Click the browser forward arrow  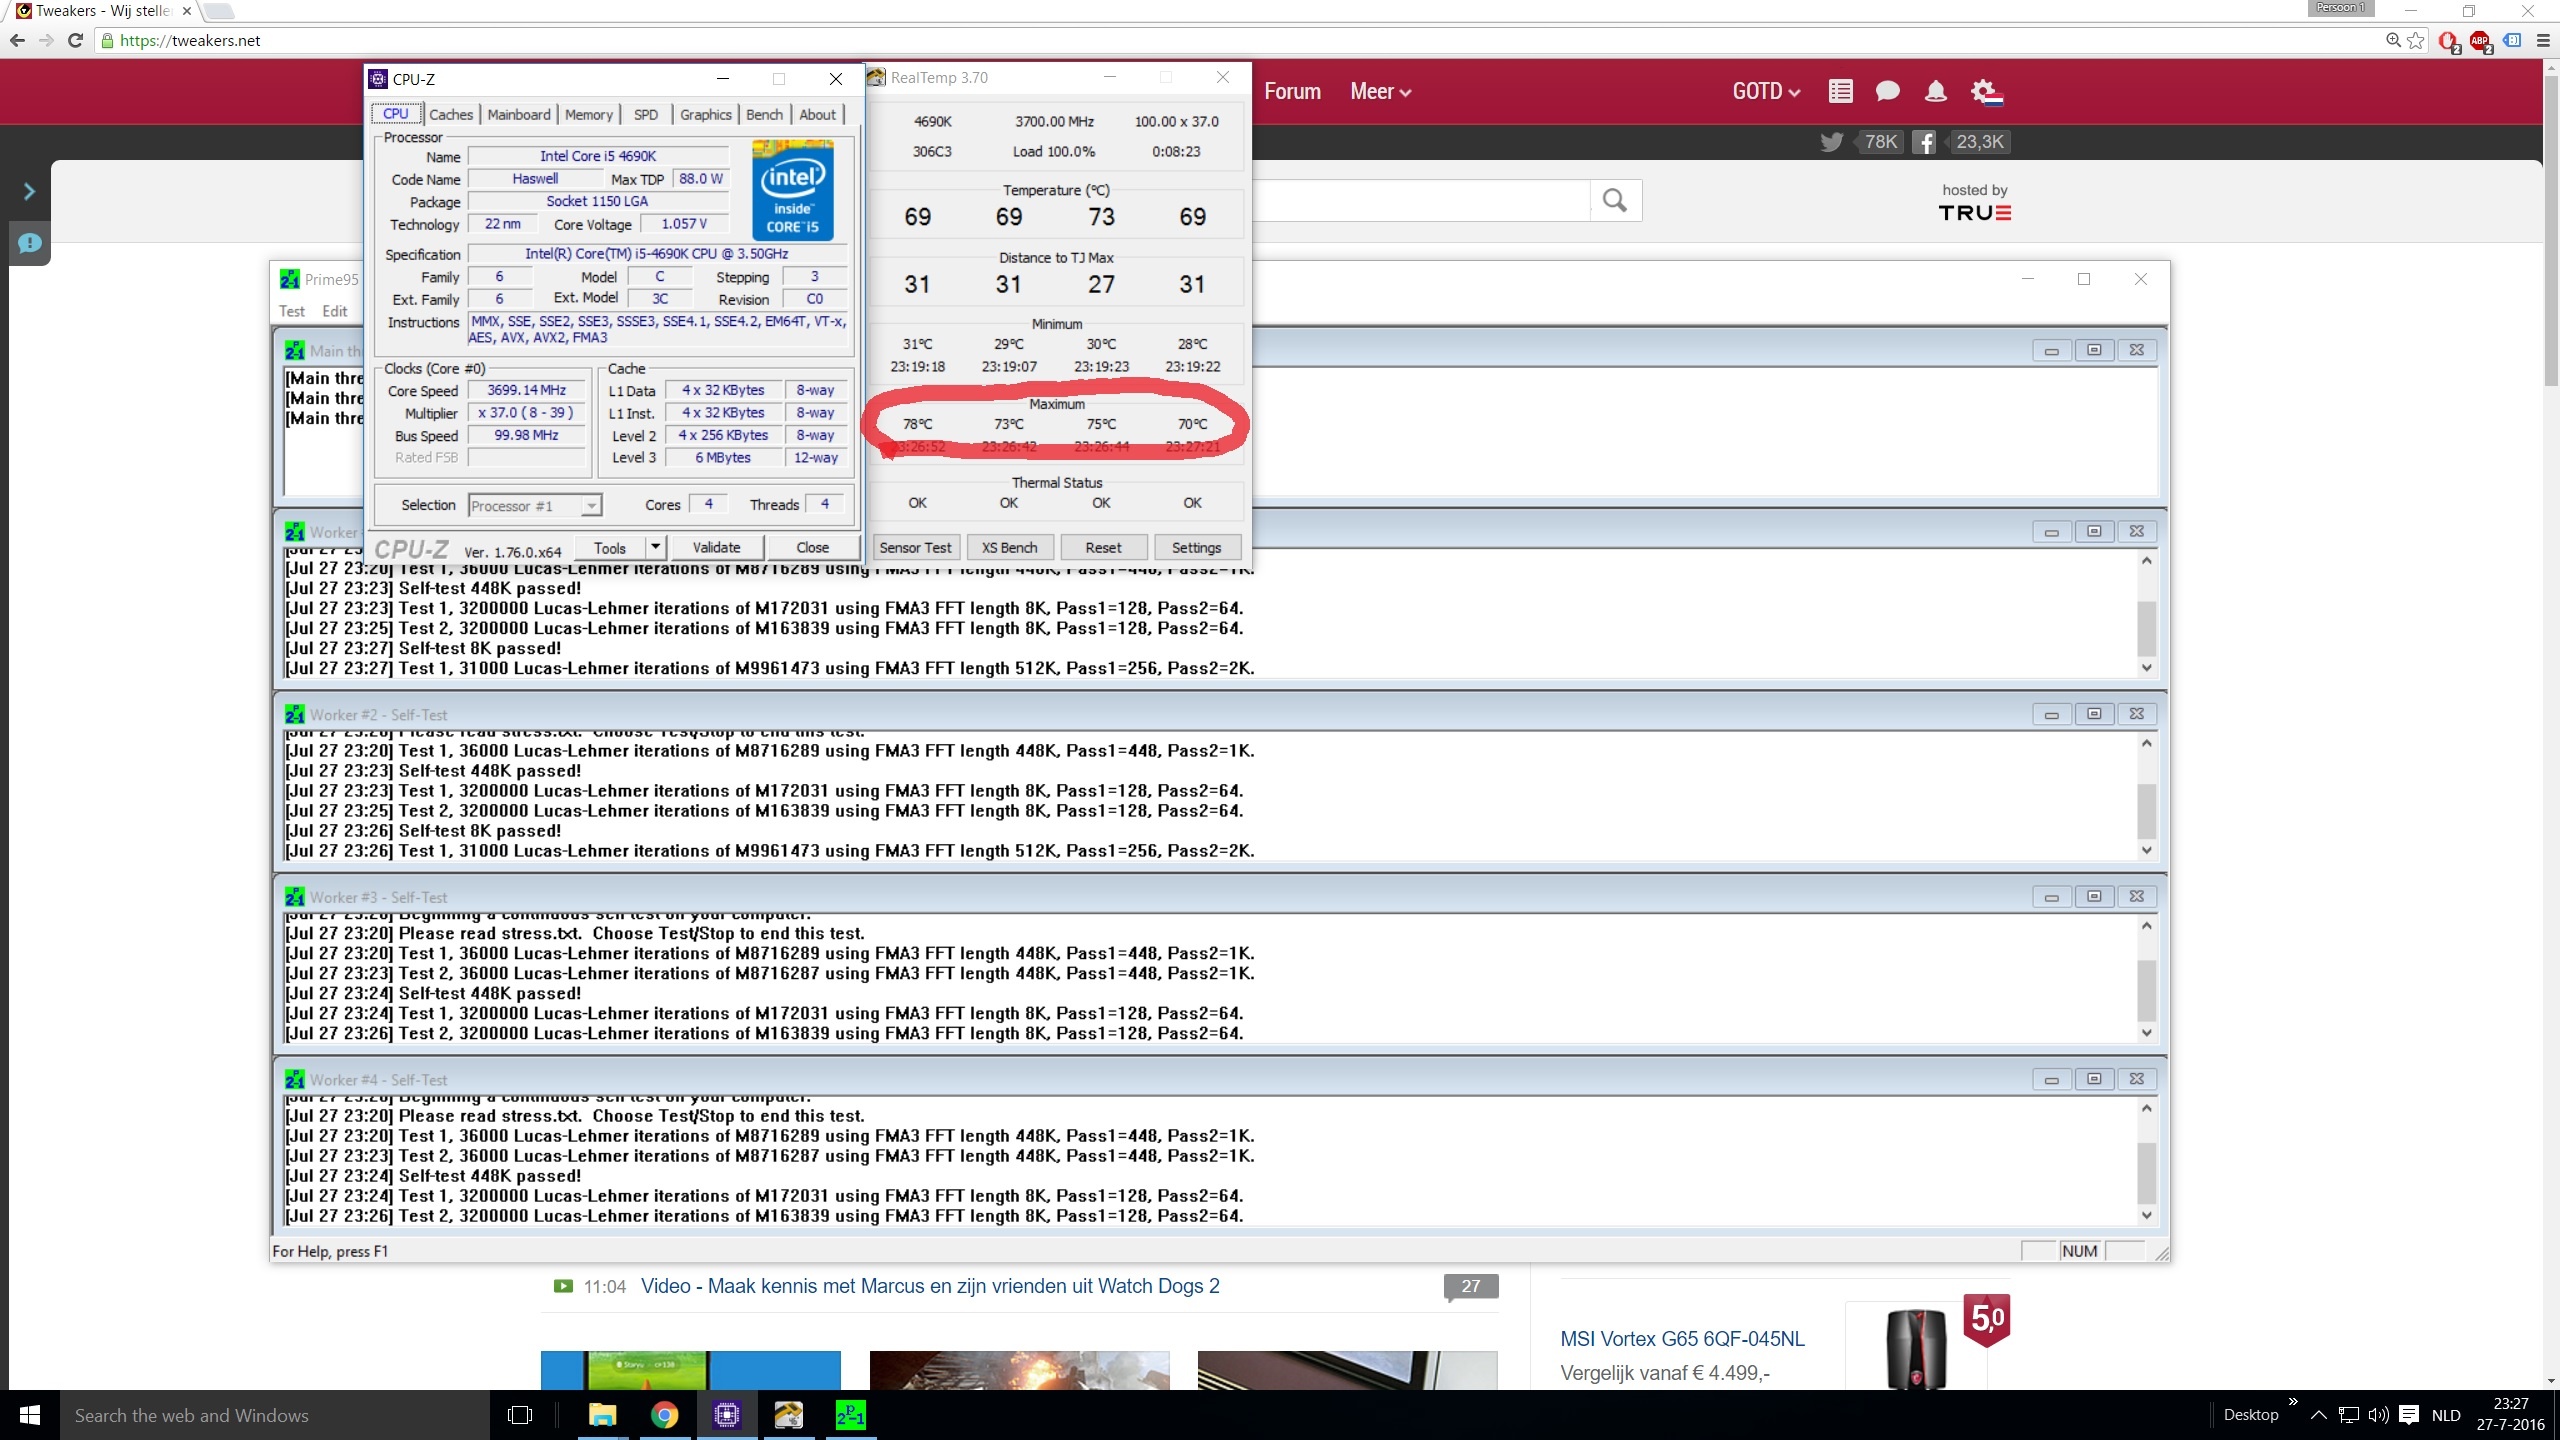coord(46,40)
